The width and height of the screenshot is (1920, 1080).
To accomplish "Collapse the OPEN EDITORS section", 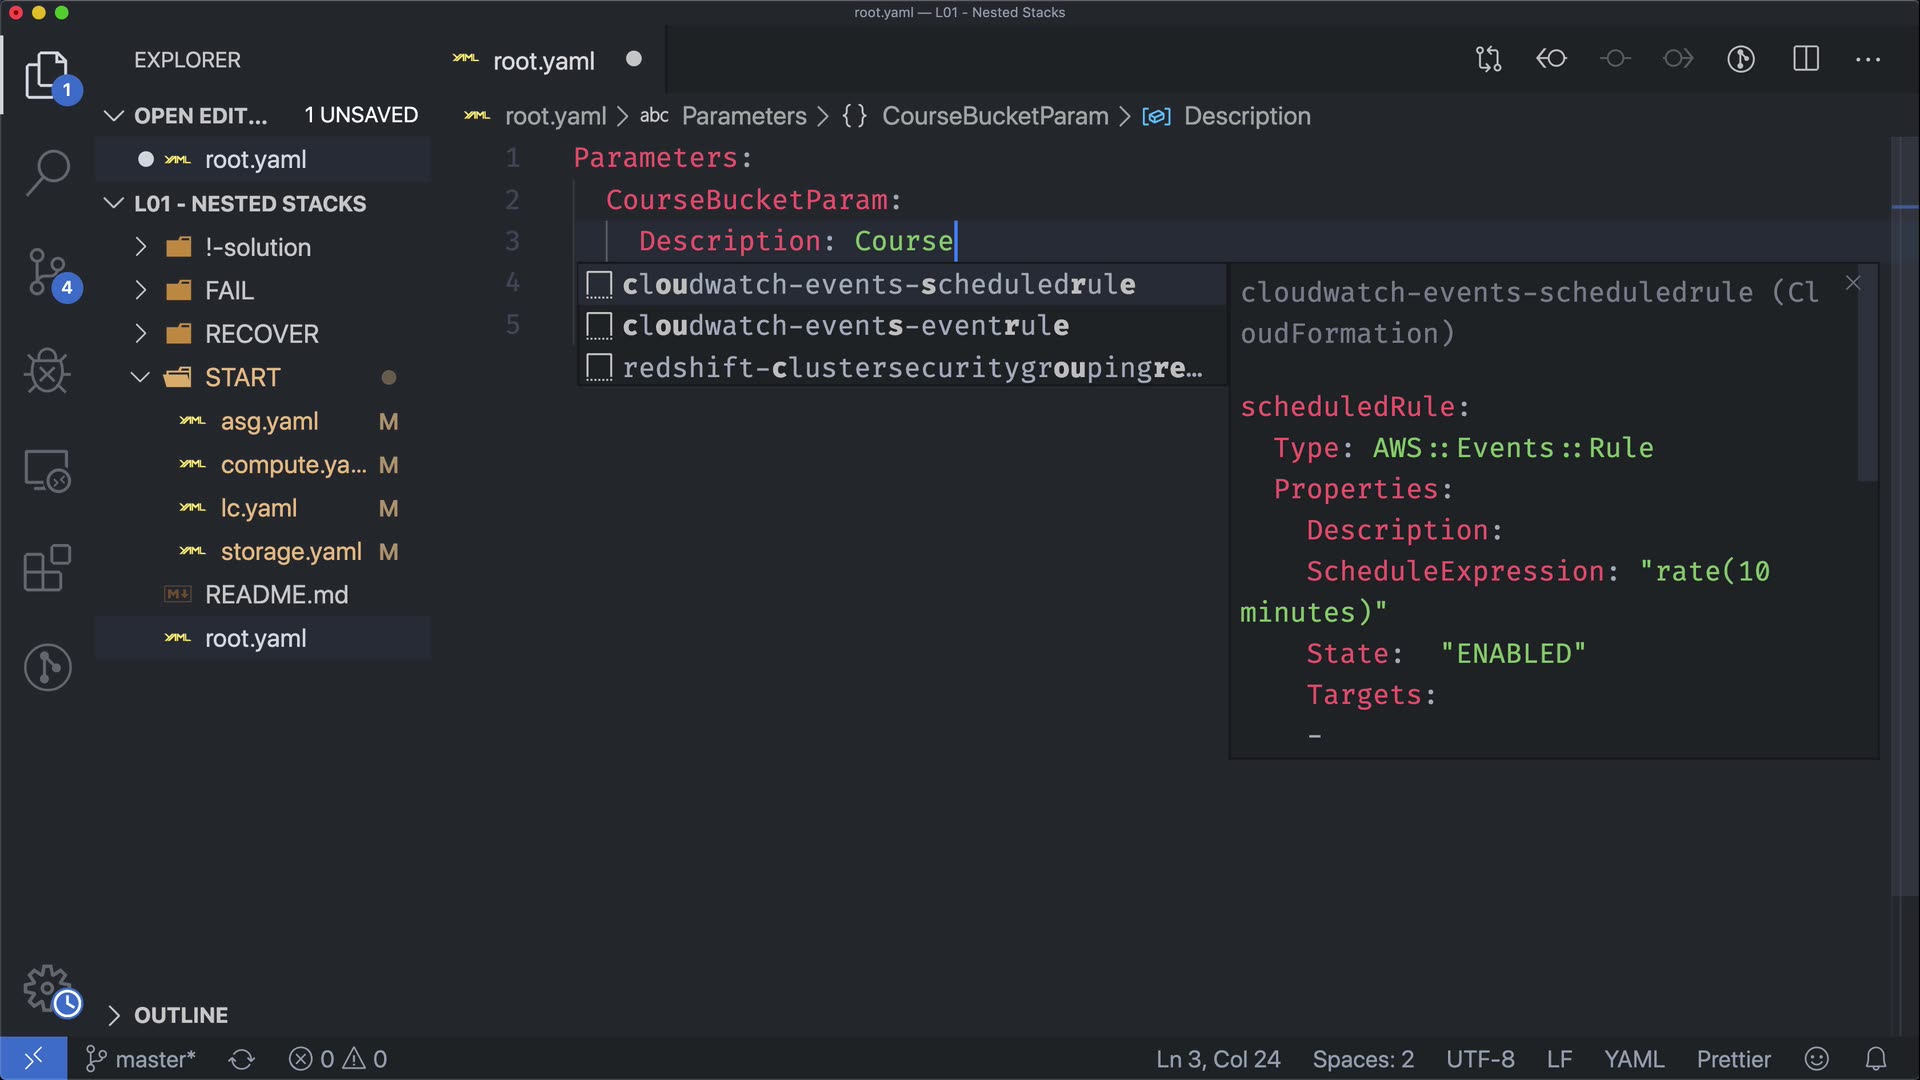I will [200, 116].
